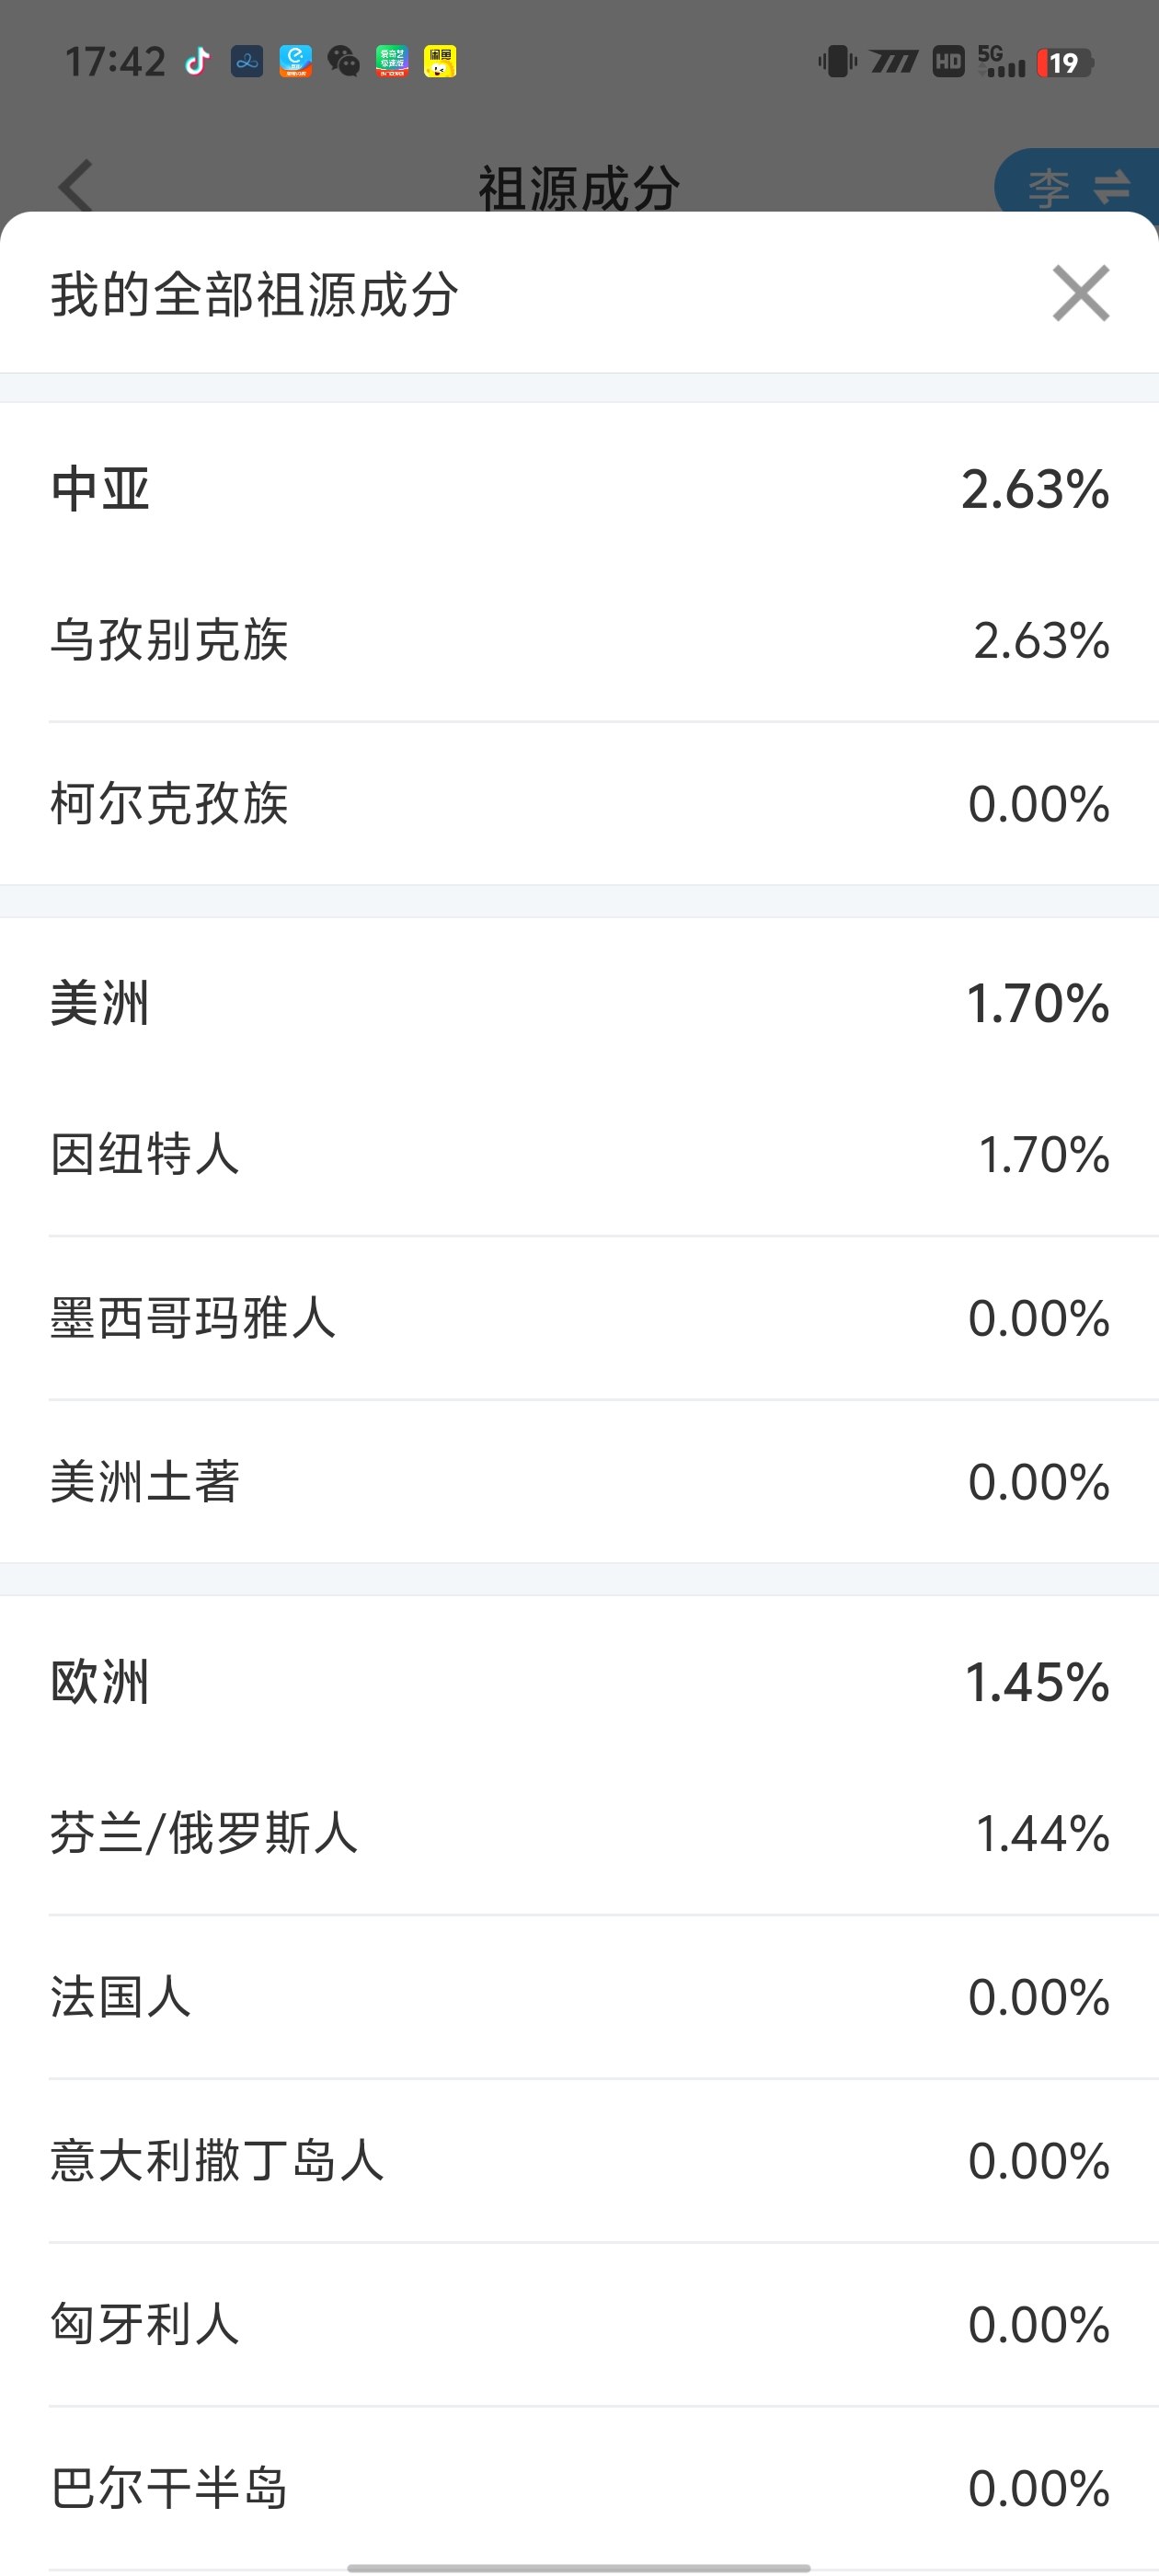Tap the 墨西哥玛雅人 entry
This screenshot has height=2576, width=1159.
579,1318
